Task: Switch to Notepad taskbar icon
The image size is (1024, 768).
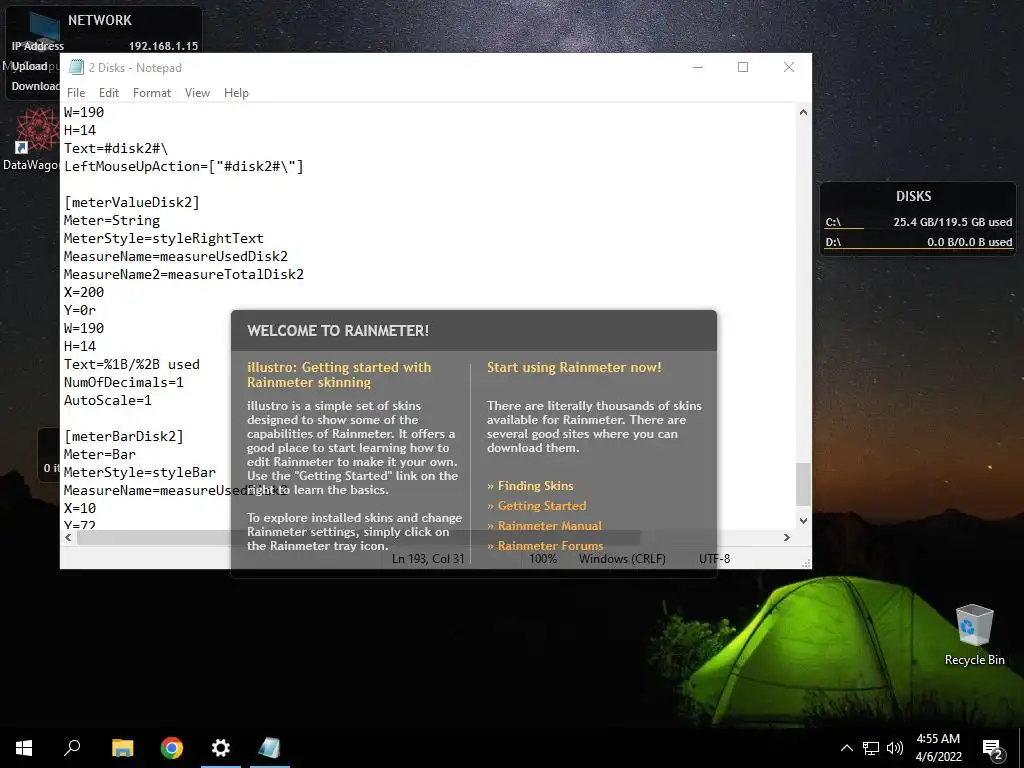Action: tap(270, 748)
